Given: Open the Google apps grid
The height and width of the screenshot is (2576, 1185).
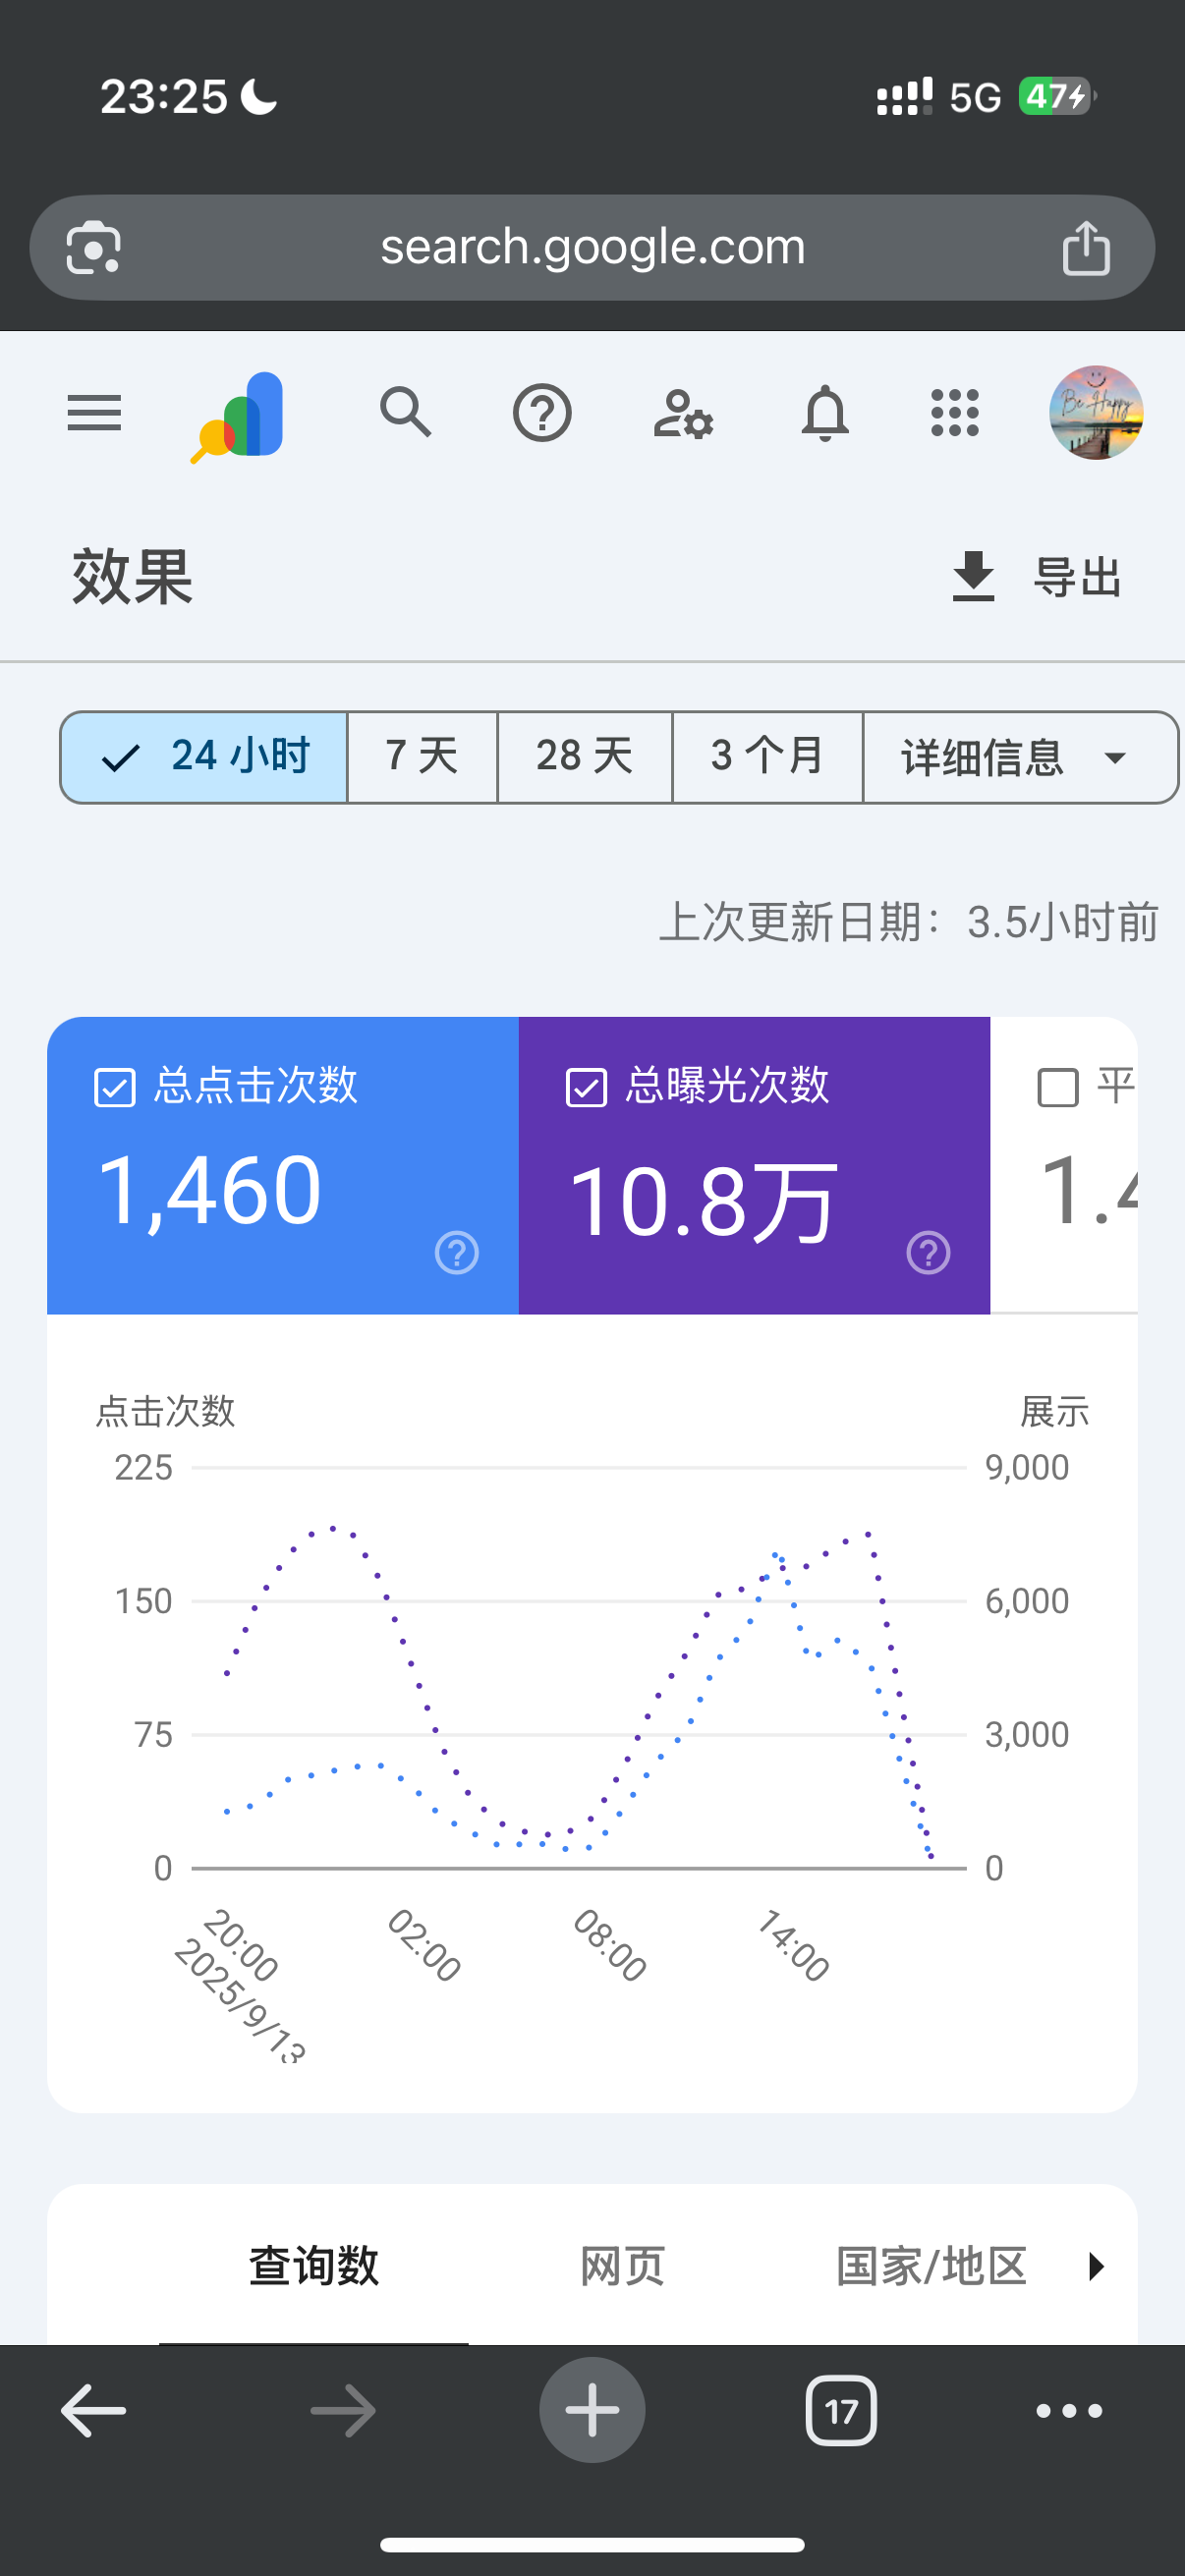Looking at the screenshot, I should [954, 413].
